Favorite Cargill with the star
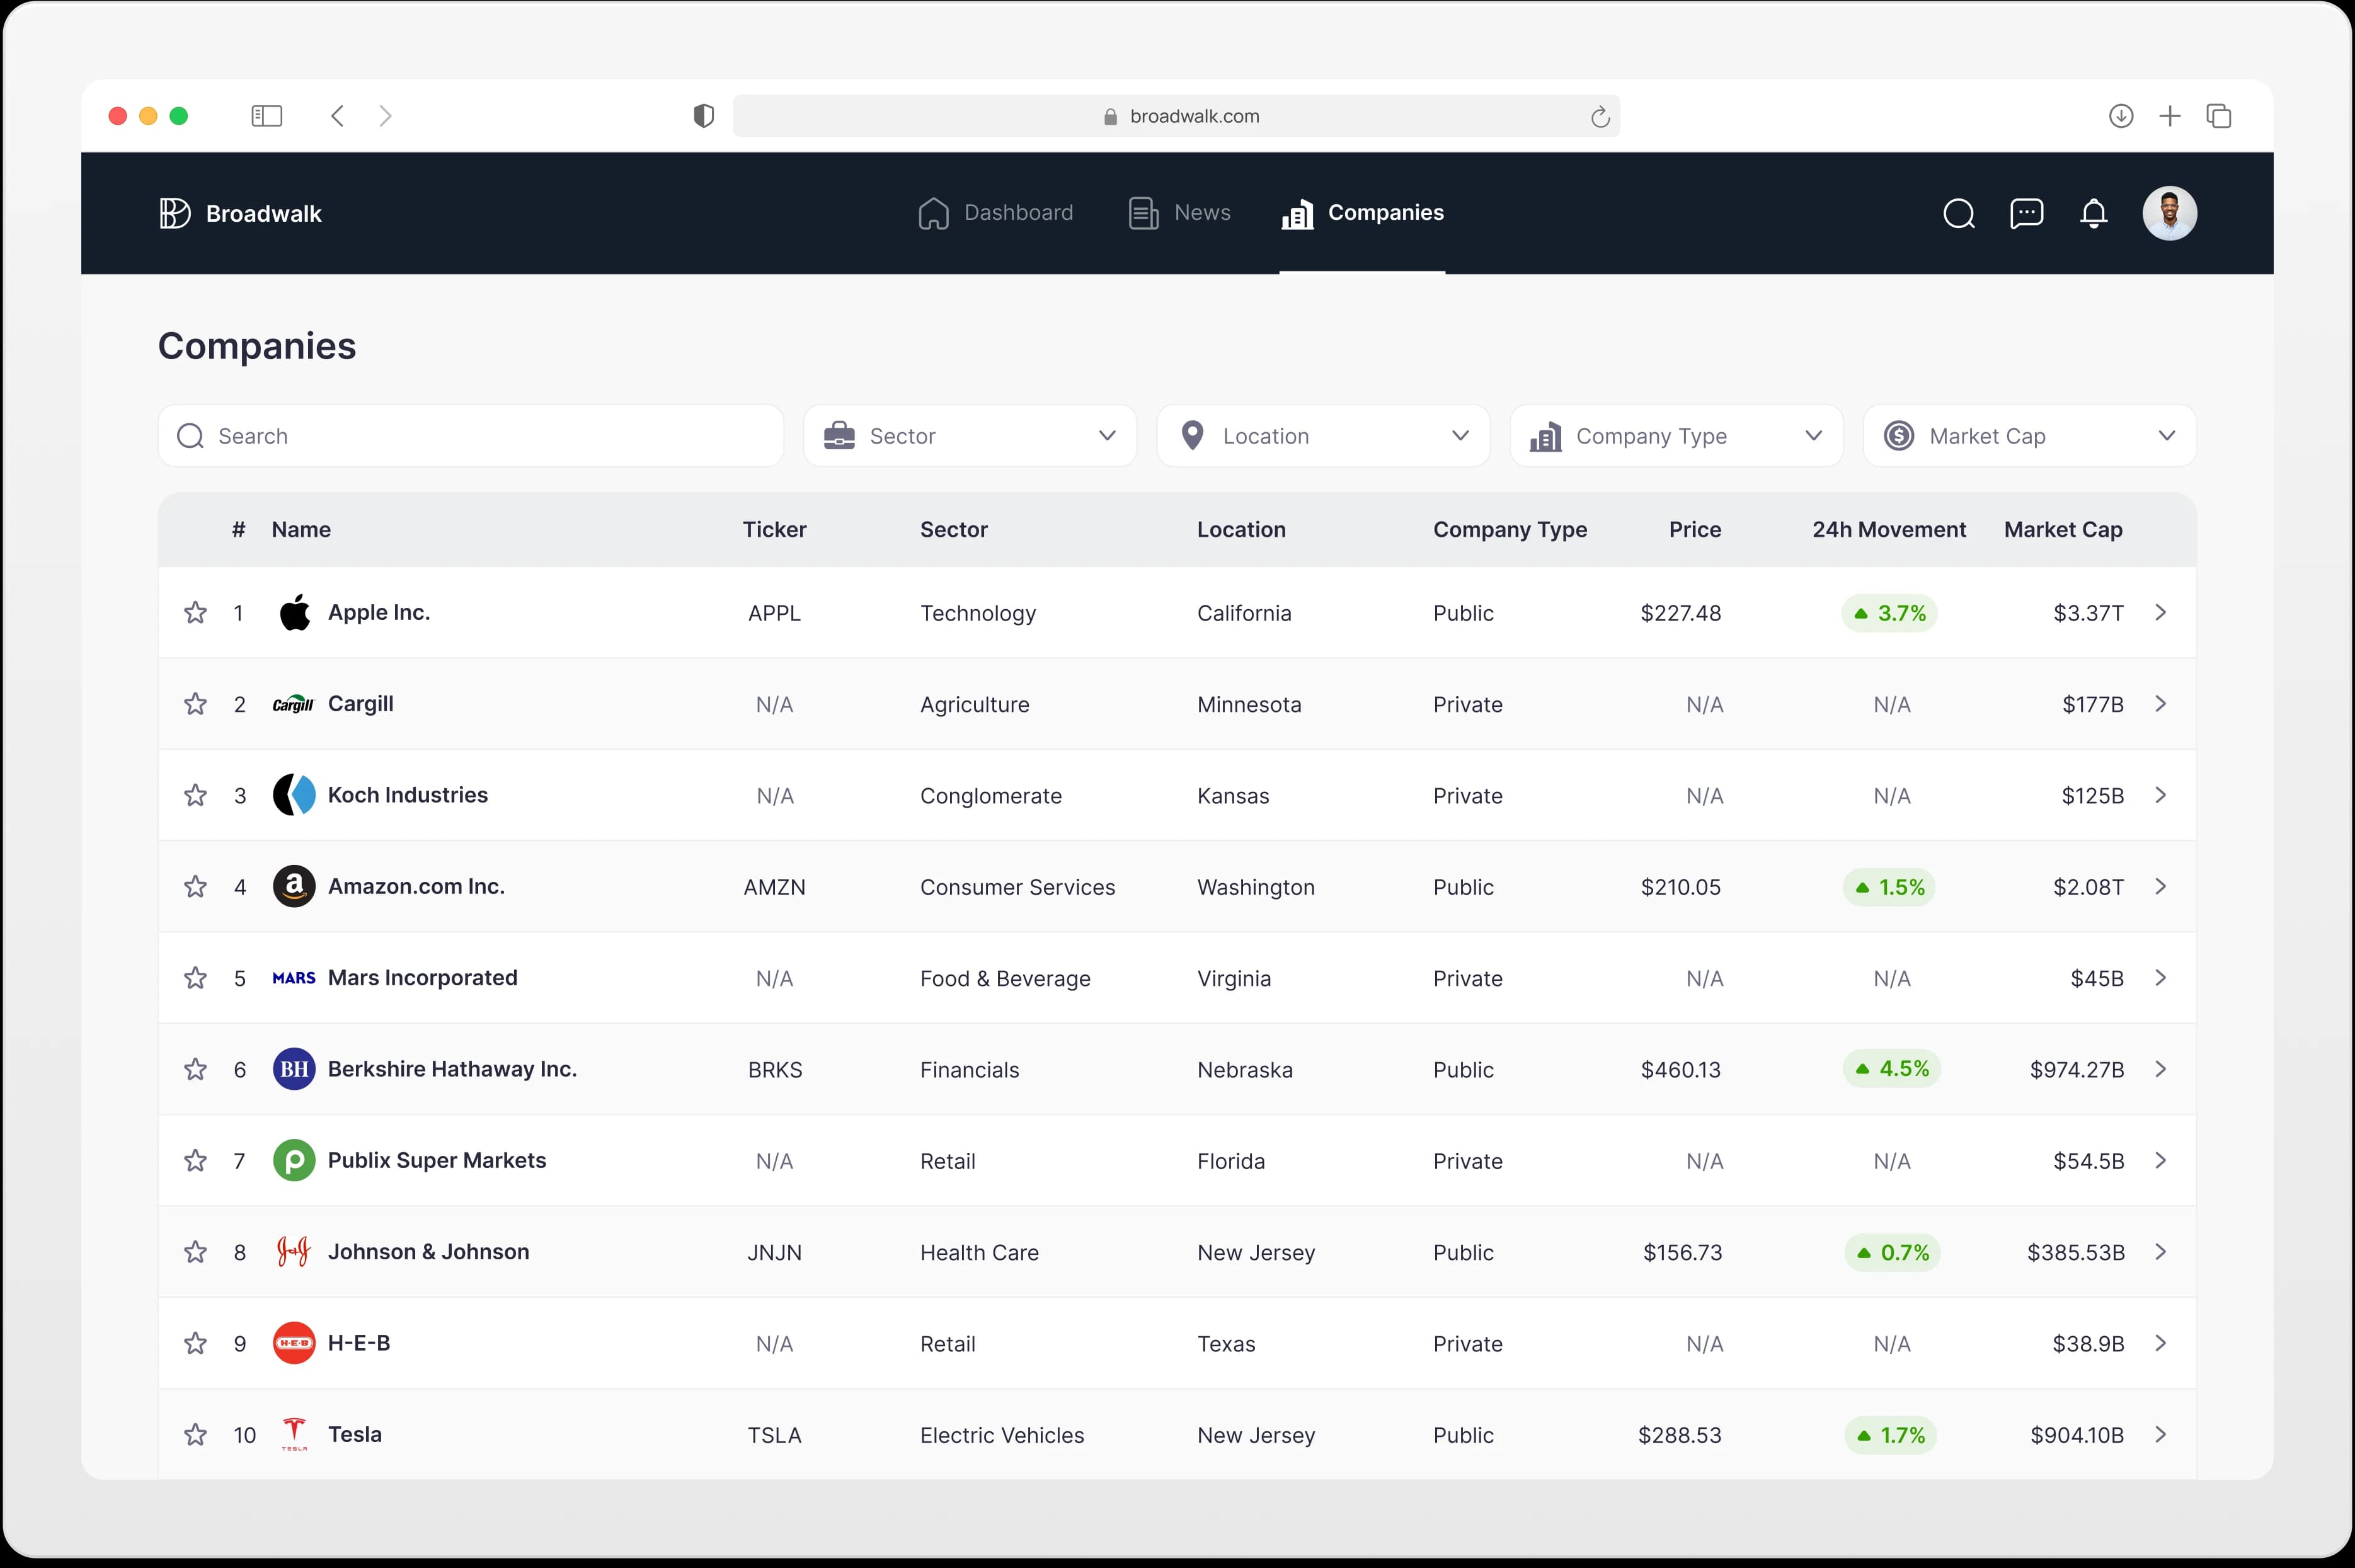 coord(195,705)
